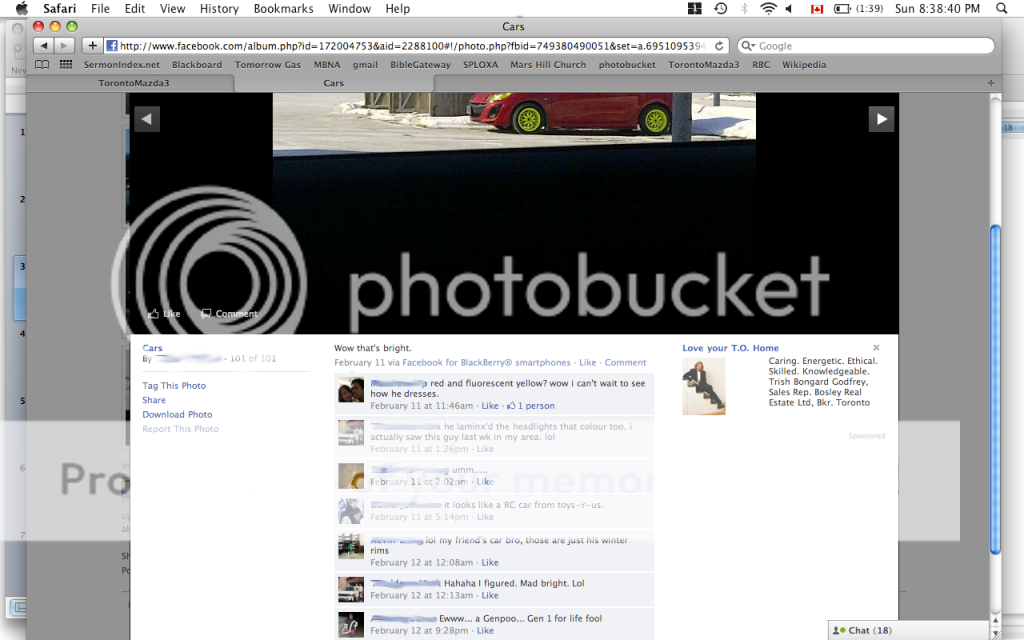
Task: Like the photo using the thumbs-up Like
Action: (165, 314)
